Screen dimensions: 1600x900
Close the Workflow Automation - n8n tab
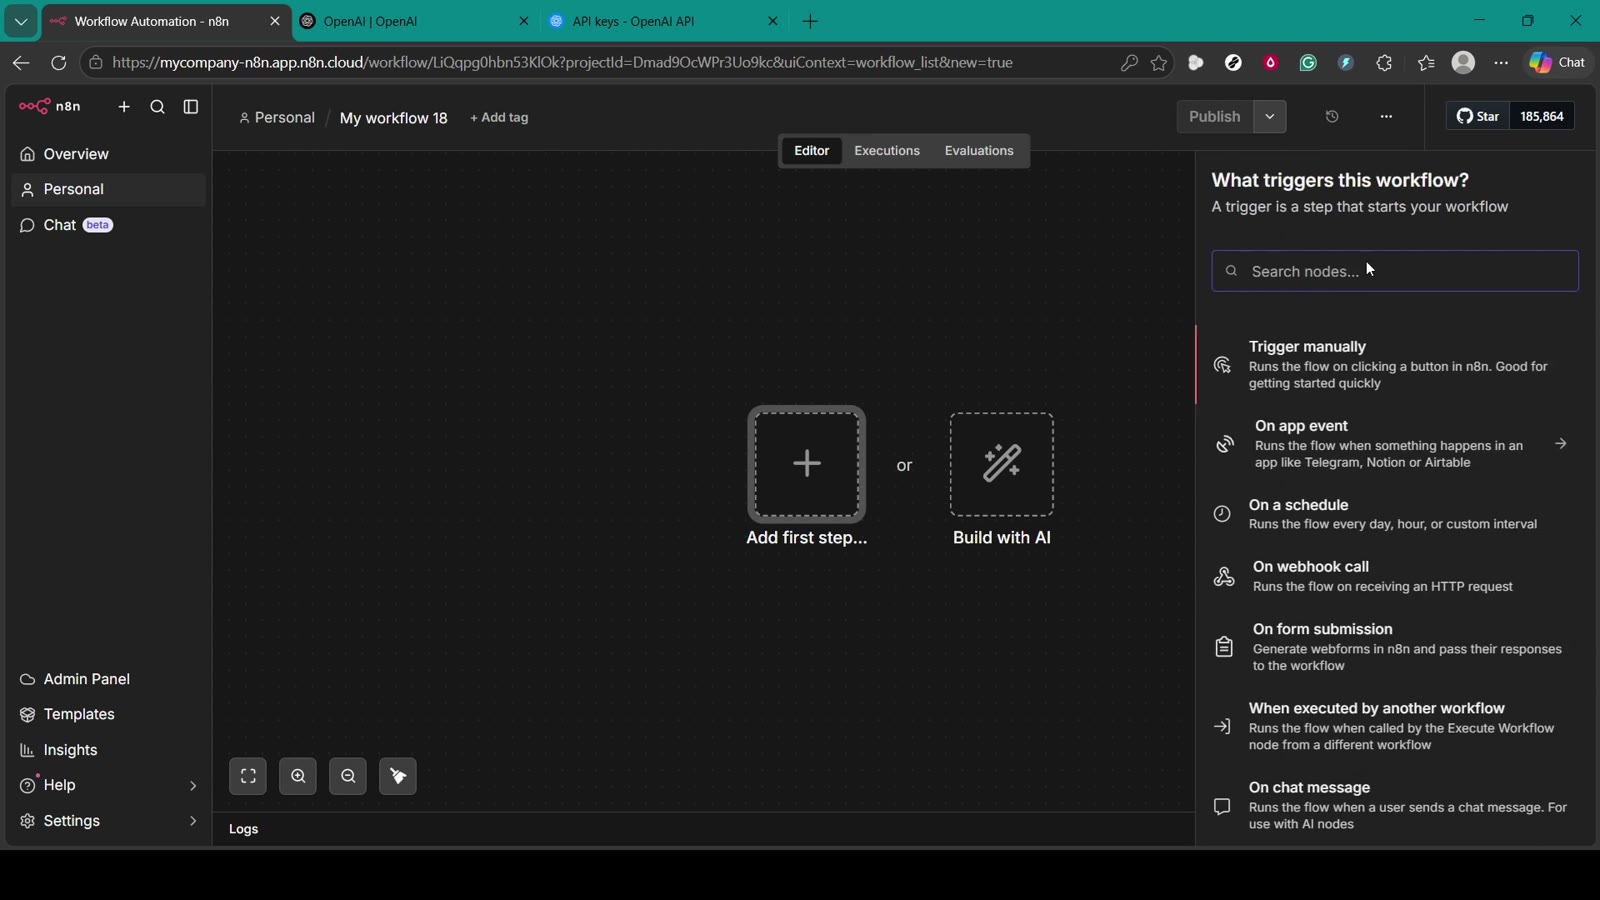275,21
